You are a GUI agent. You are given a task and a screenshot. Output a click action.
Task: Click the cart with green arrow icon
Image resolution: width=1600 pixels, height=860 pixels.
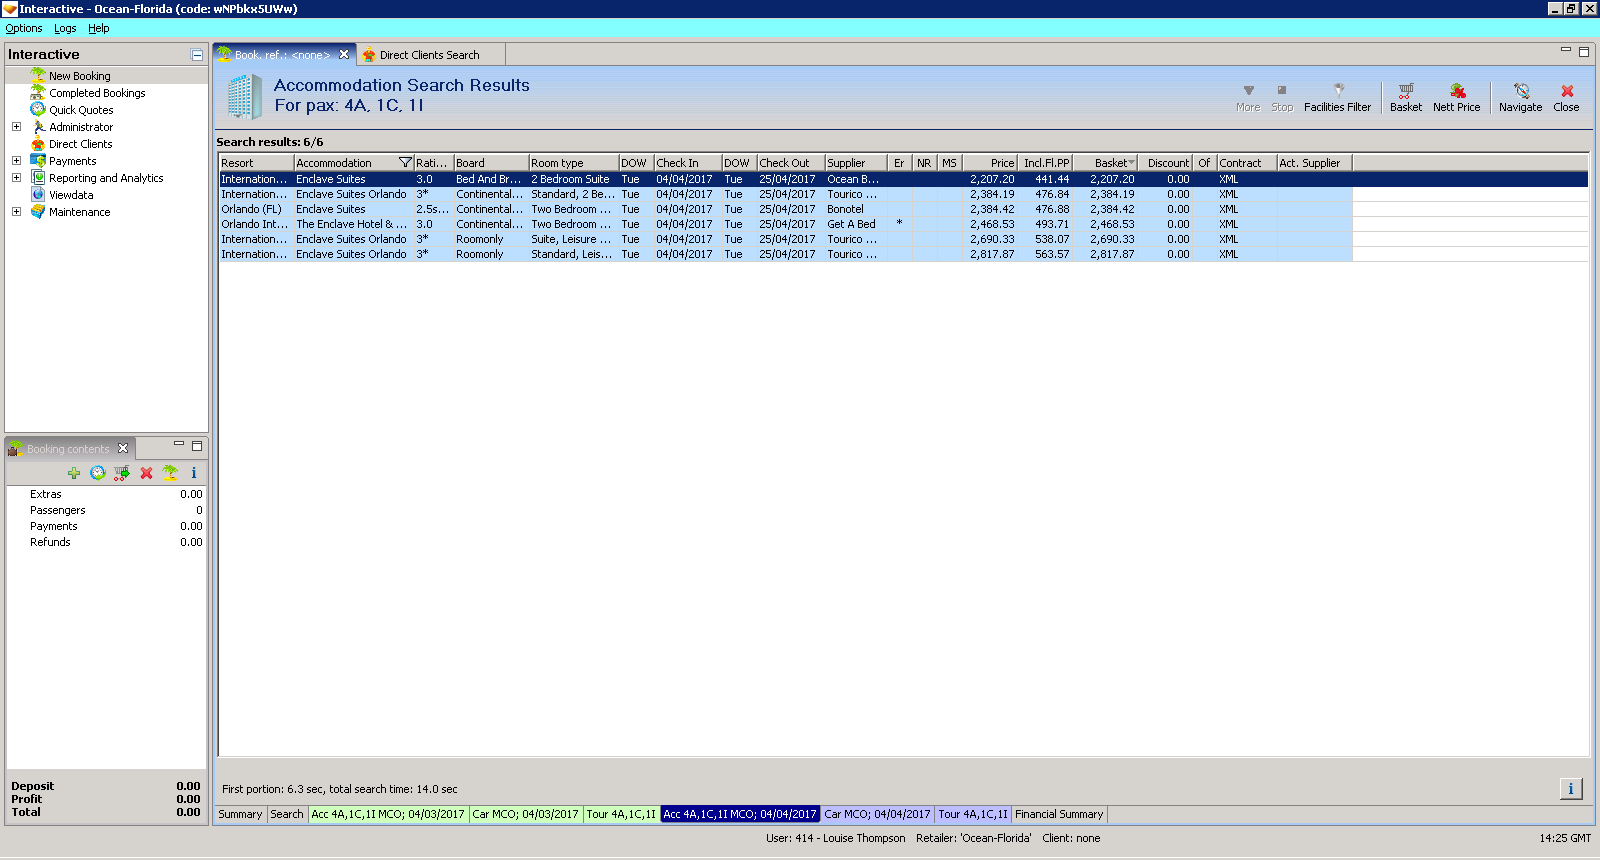point(122,473)
